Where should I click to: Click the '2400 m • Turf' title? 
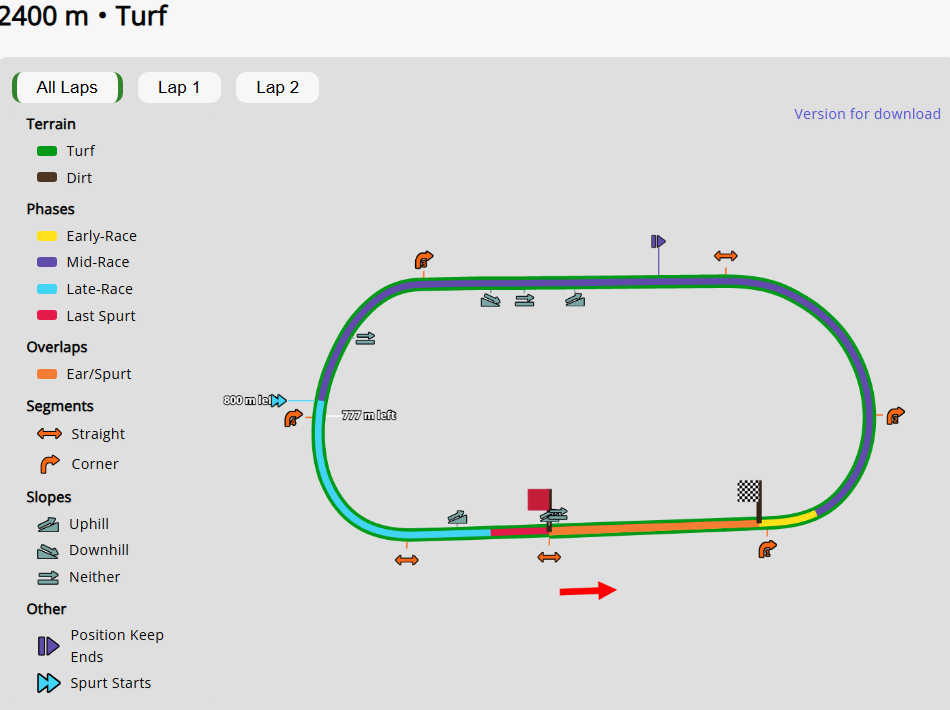(x=83, y=15)
